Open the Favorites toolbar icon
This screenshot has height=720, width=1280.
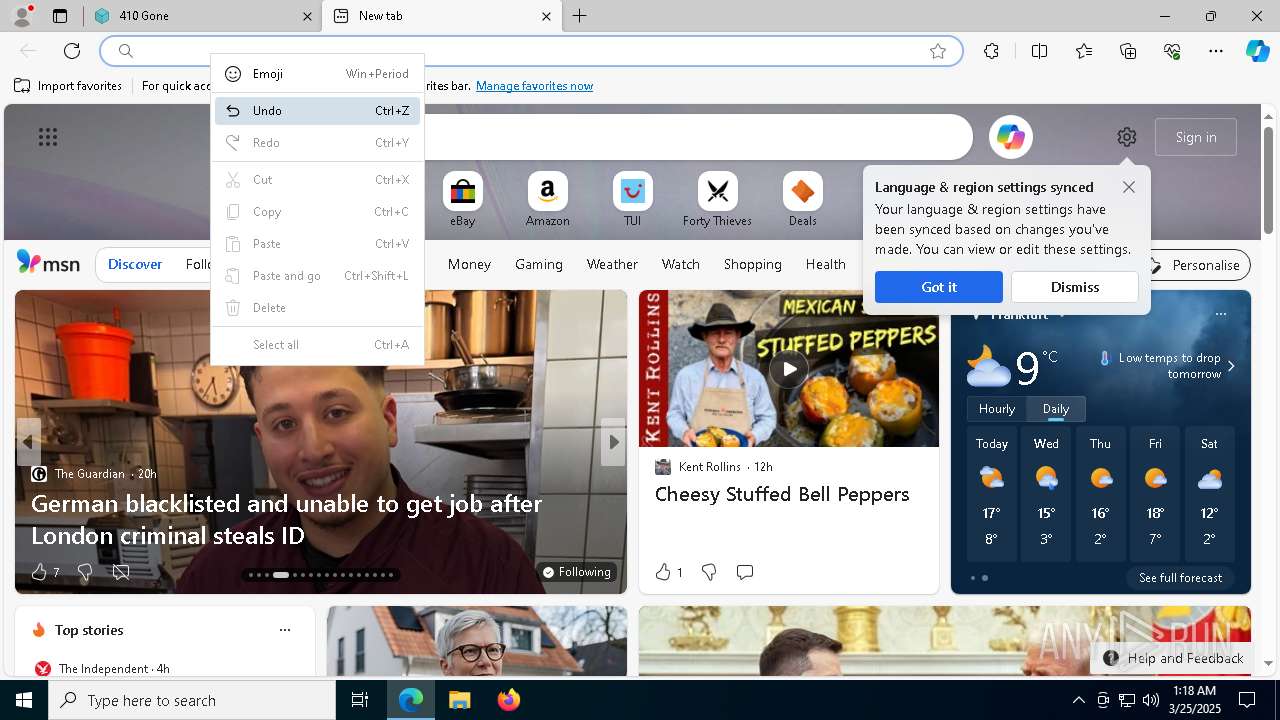pos(1084,51)
